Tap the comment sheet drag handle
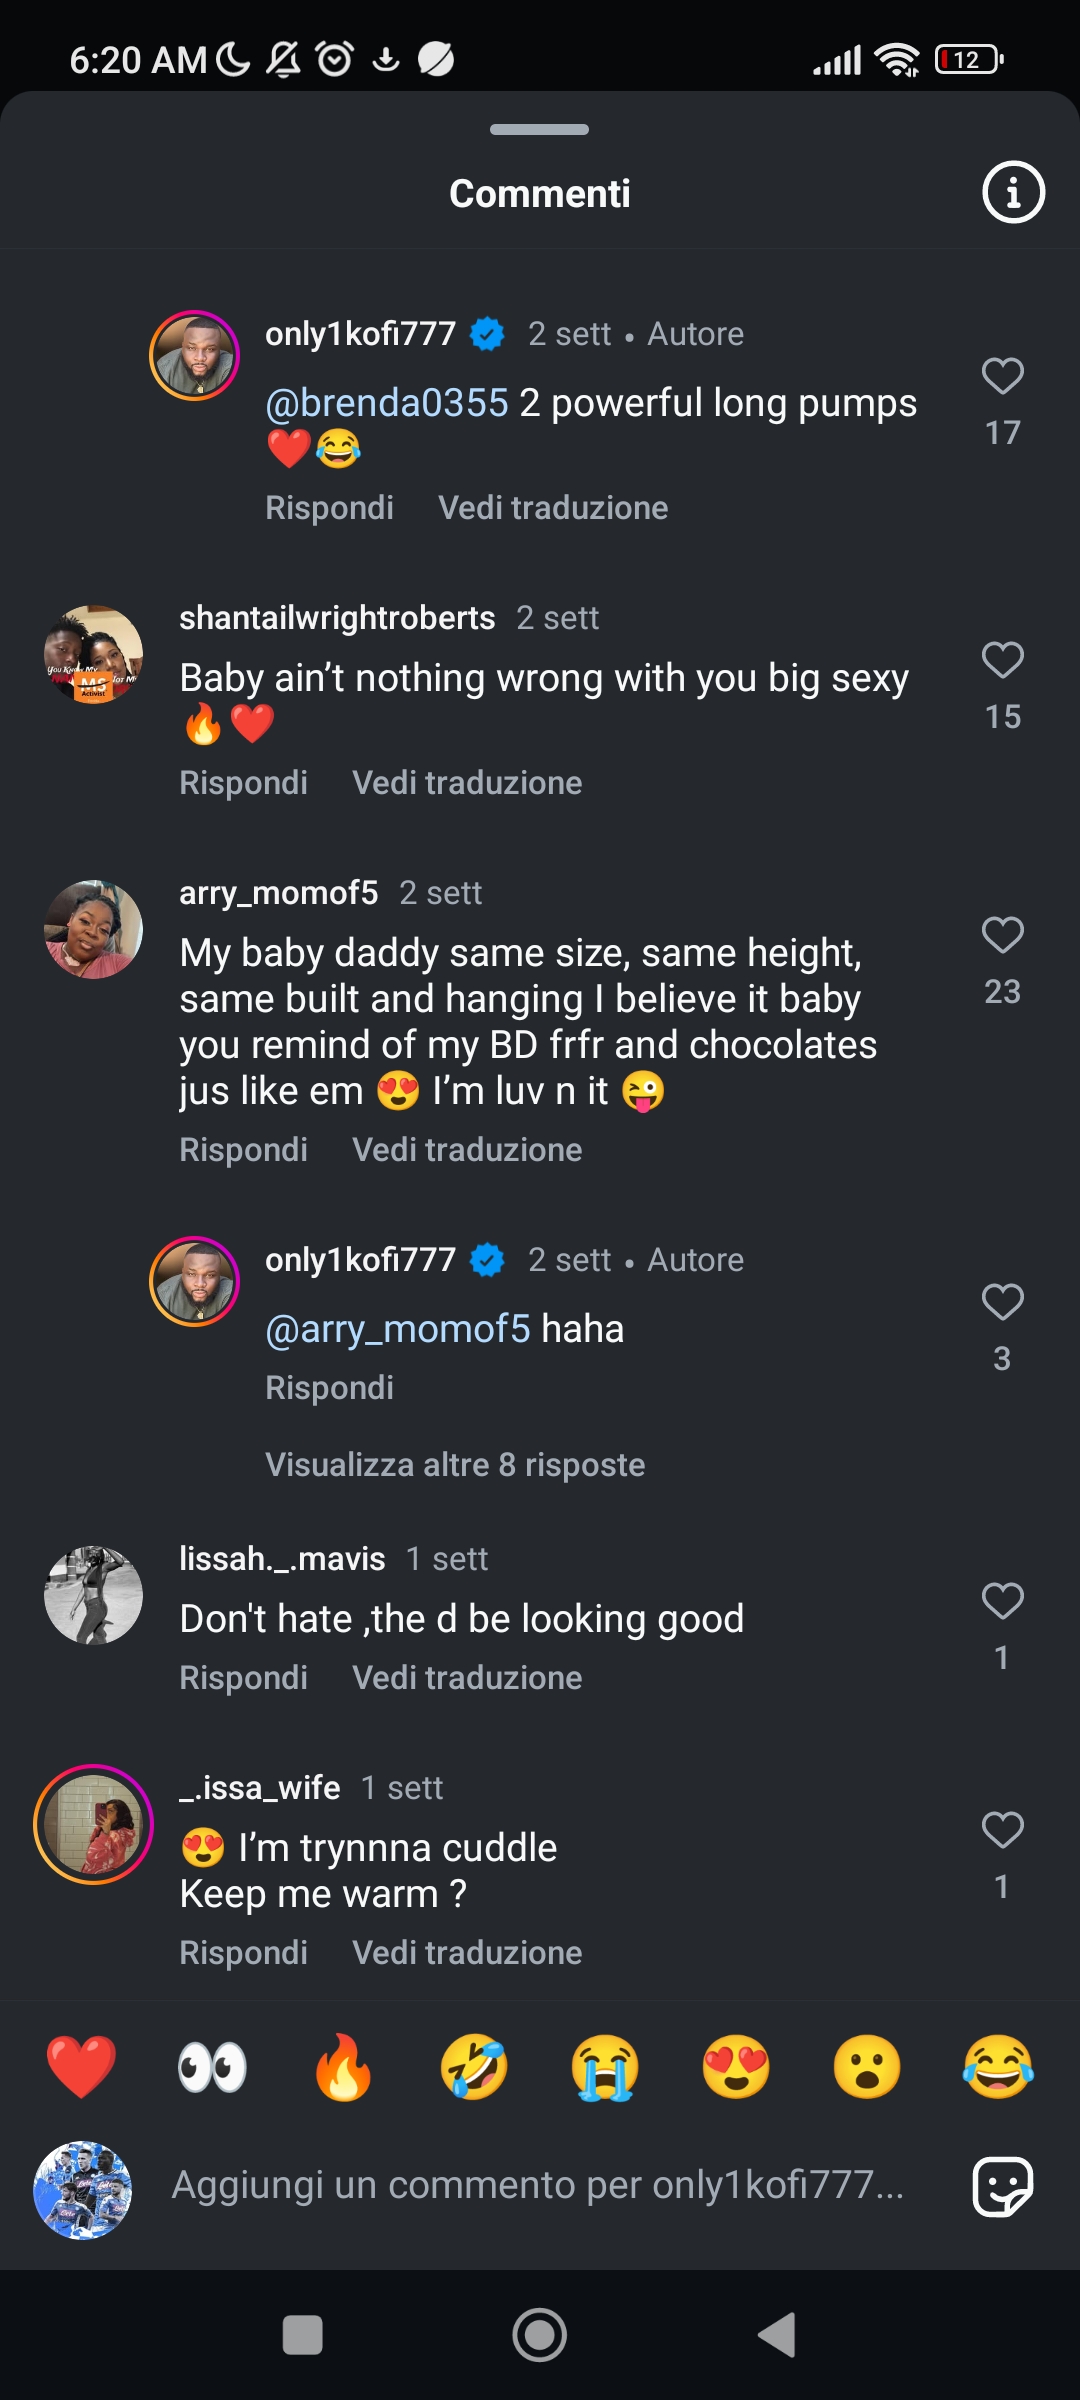Viewport: 1080px width, 2400px height. coord(539,129)
